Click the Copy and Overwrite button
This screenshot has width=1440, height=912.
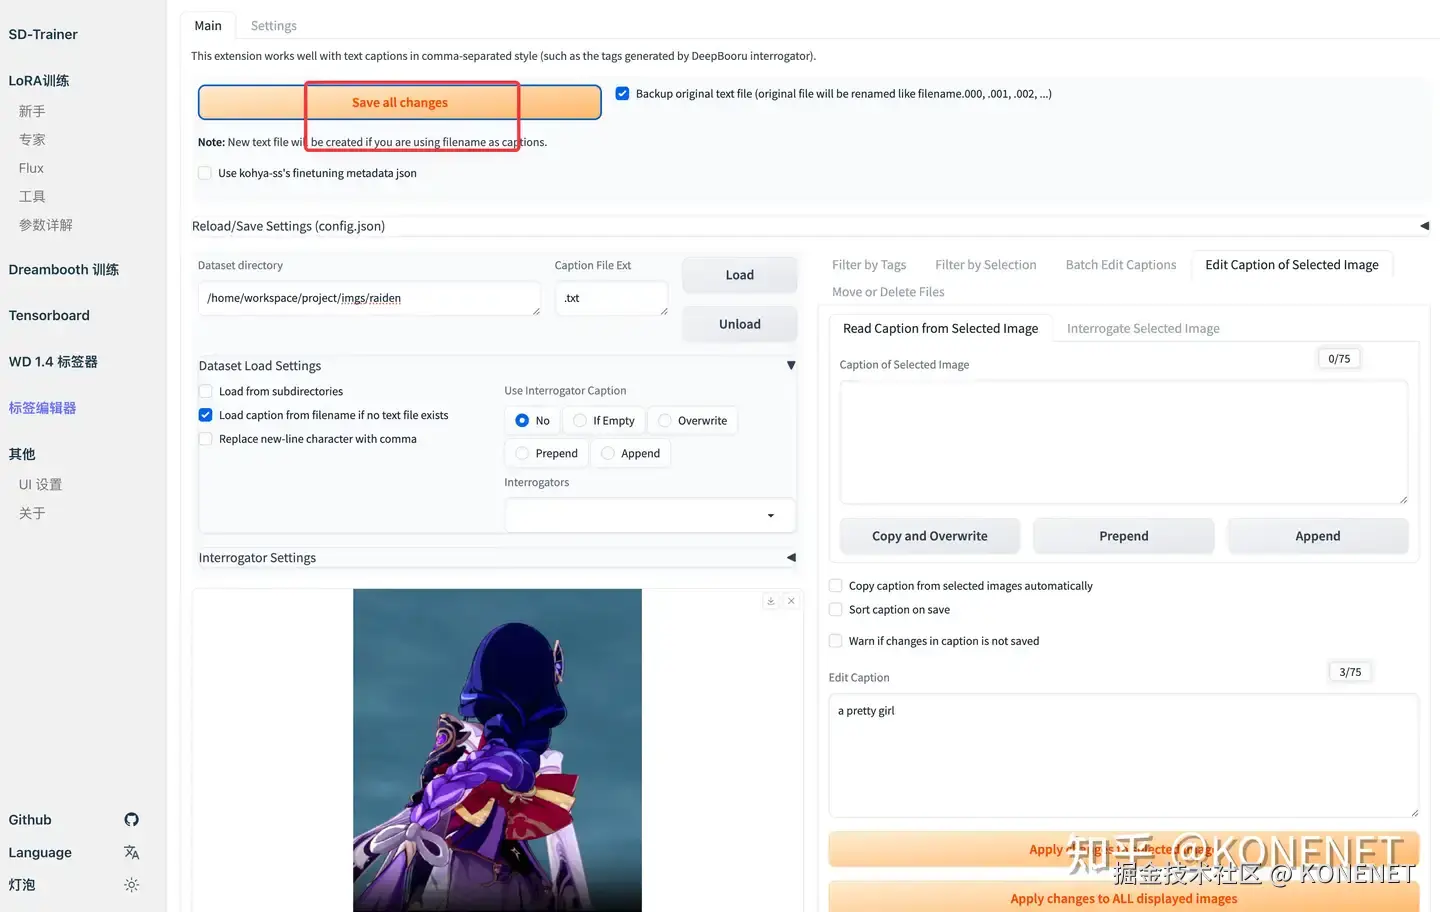pyautogui.click(x=930, y=536)
